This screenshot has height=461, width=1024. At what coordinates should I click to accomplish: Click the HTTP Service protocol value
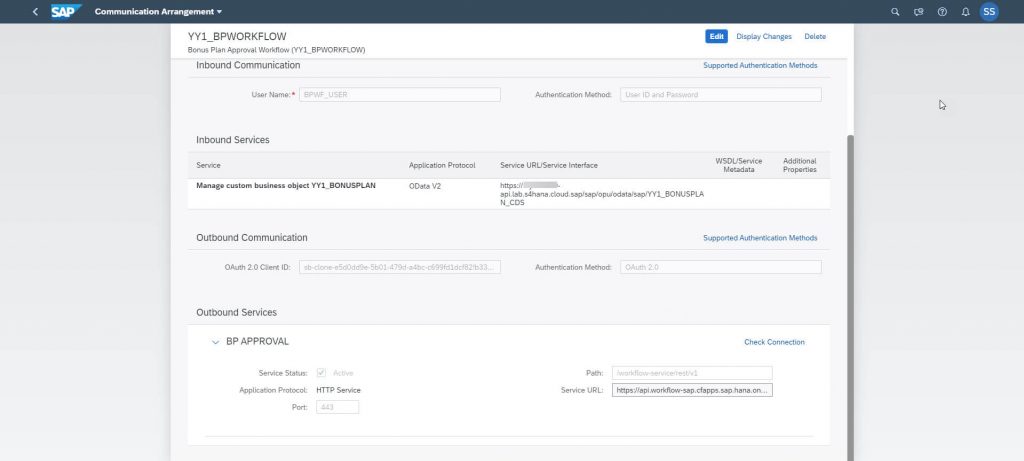coord(338,390)
